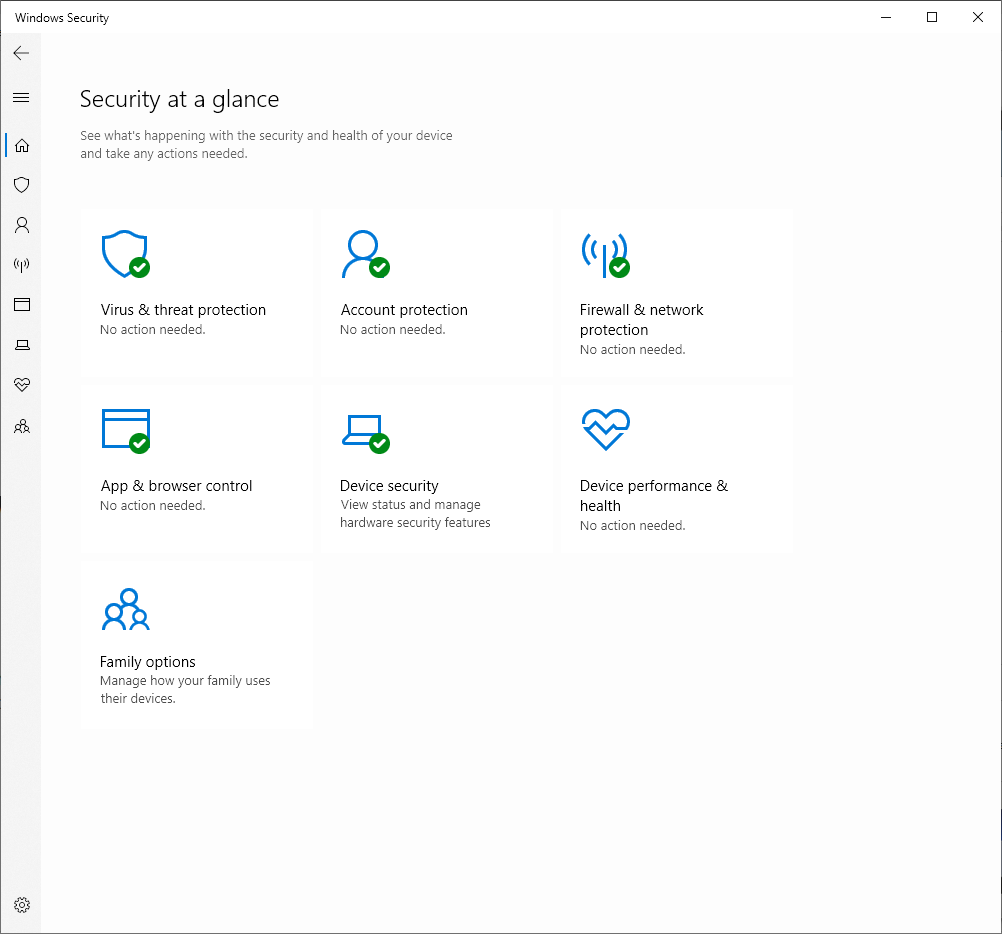Click 'No action needed.' under Account protection
This screenshot has width=1002, height=934.
click(392, 330)
